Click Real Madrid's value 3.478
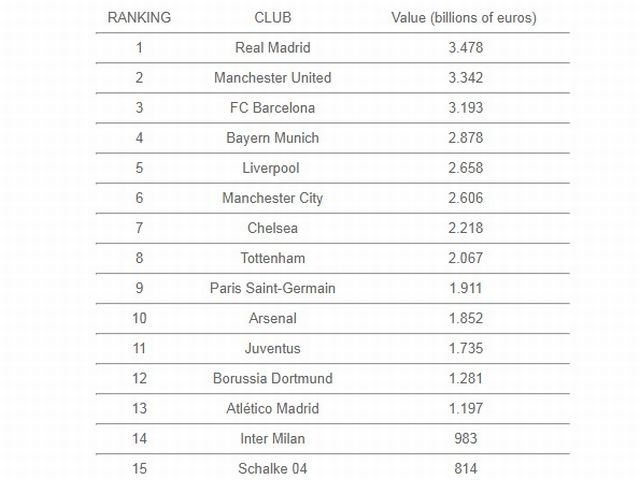 pos(466,48)
